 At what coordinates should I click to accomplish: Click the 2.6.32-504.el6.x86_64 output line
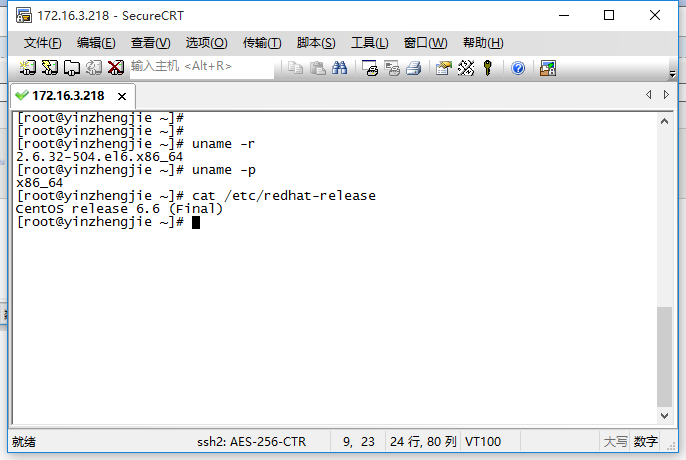tap(100, 157)
